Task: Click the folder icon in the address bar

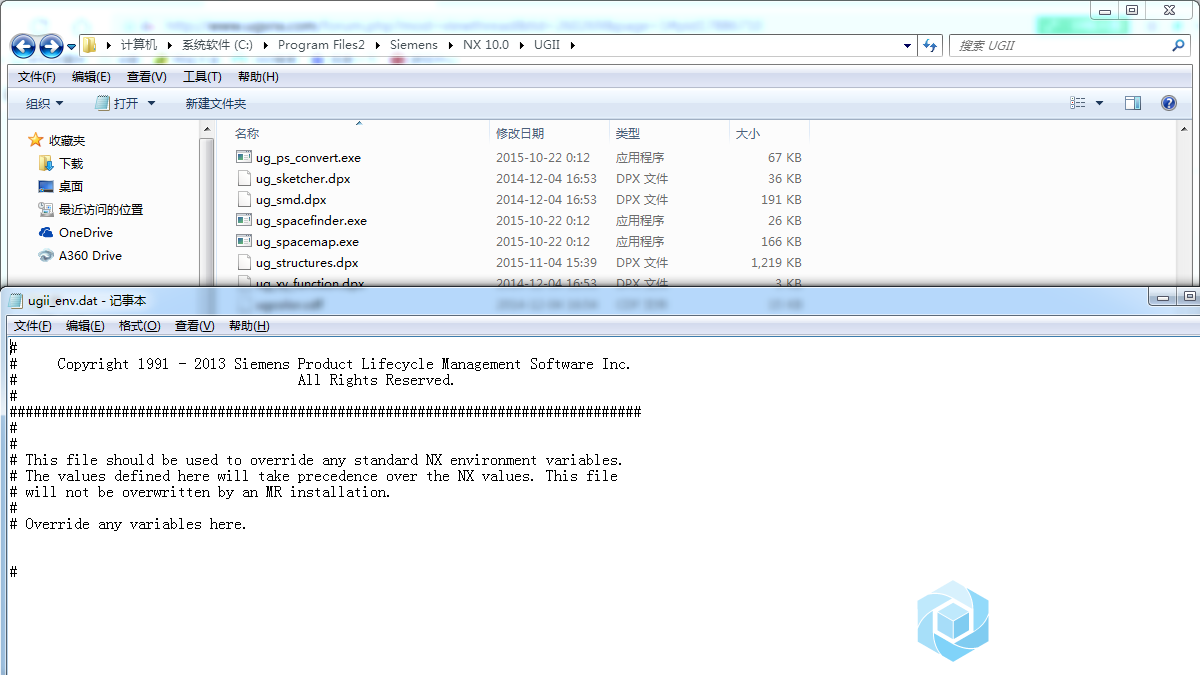Action: pos(89,45)
